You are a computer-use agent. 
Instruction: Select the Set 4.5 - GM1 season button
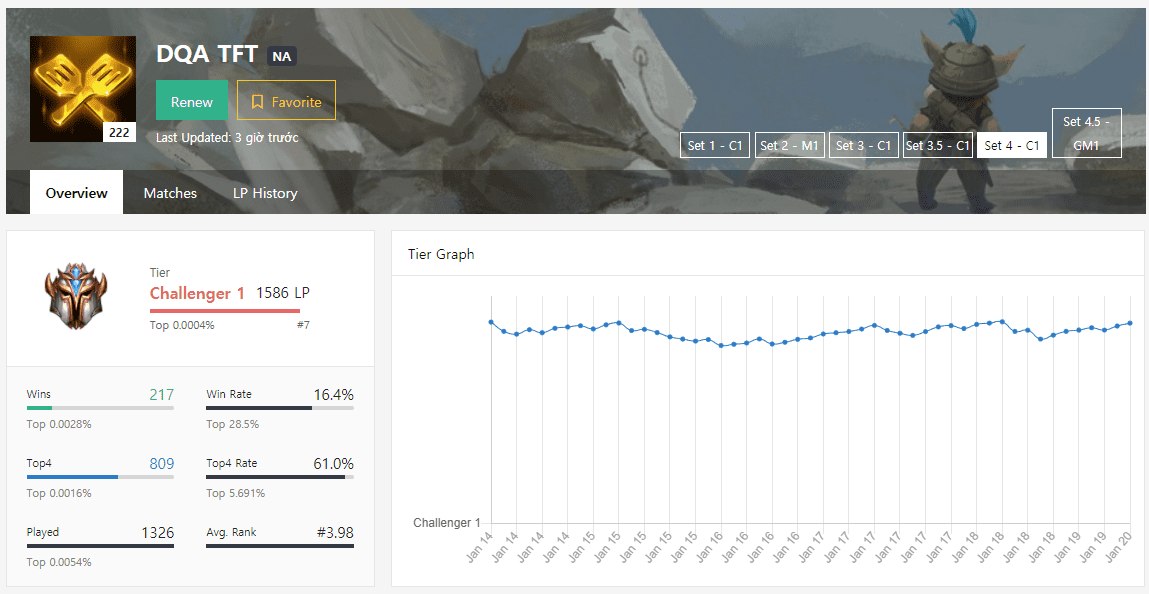[1087, 133]
